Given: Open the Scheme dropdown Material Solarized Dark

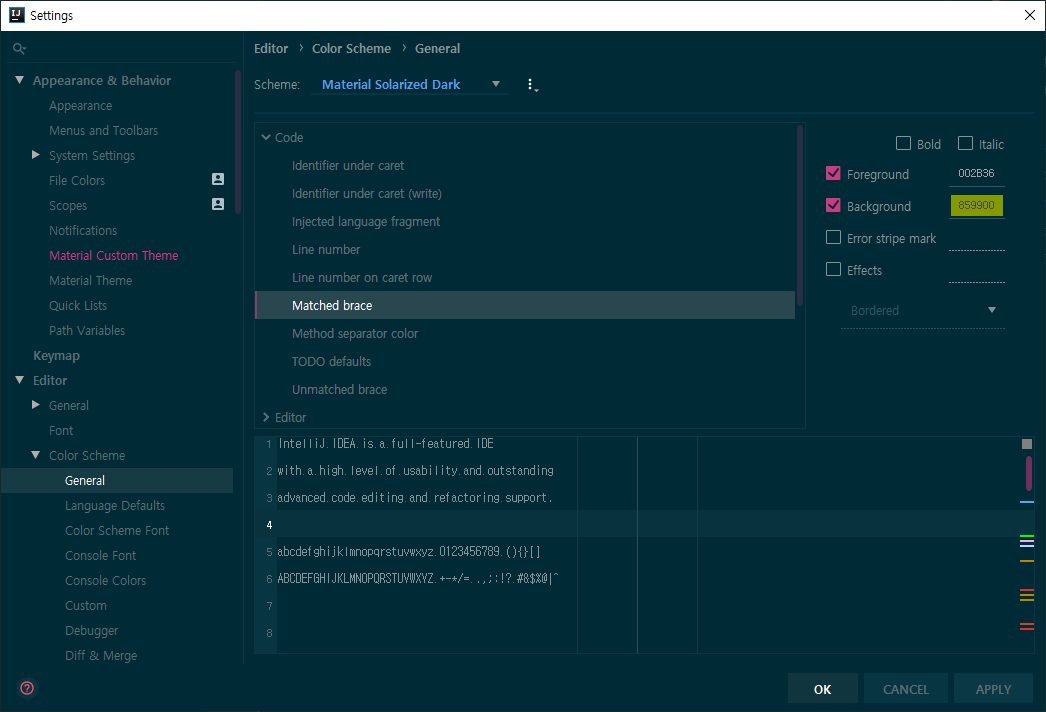Looking at the screenshot, I should (410, 85).
